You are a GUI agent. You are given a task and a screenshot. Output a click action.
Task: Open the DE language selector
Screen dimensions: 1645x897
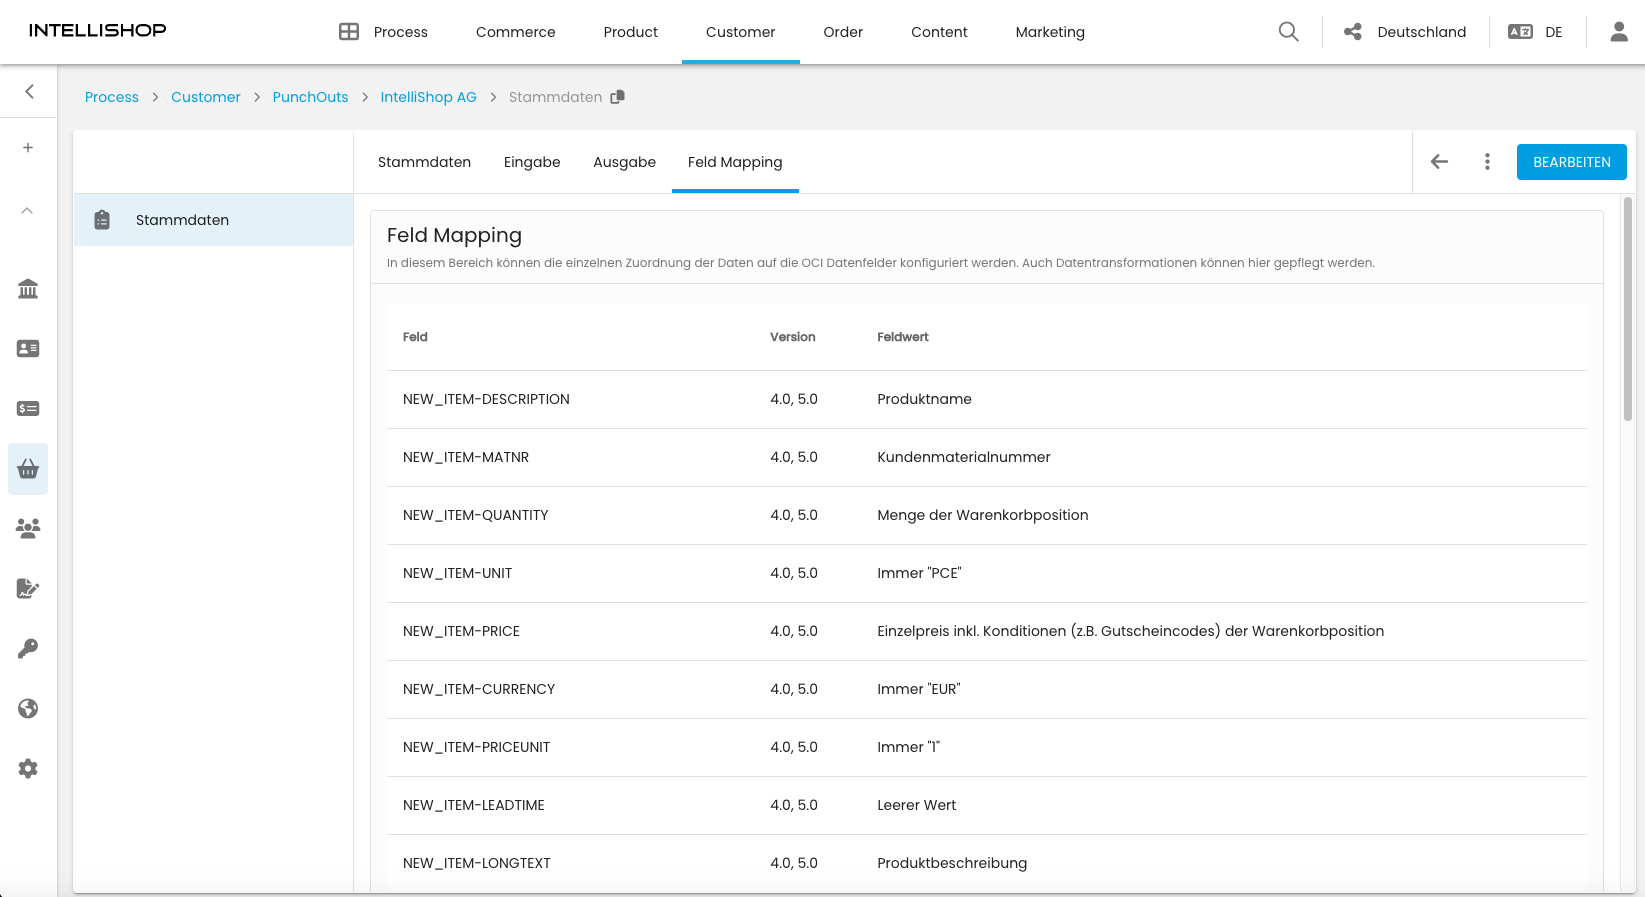point(1536,32)
